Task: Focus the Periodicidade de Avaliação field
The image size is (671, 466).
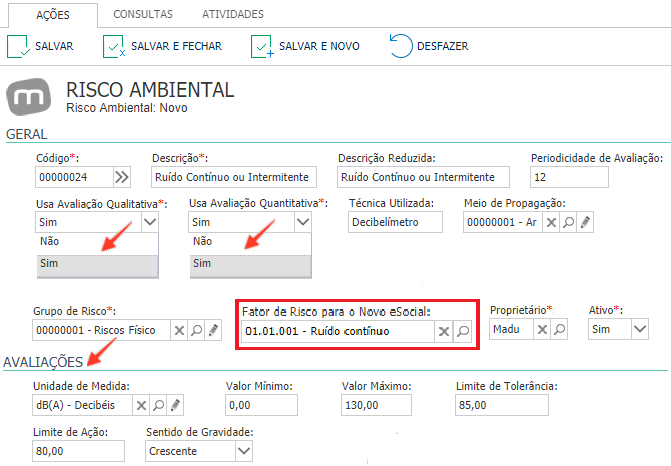Action: [x=569, y=177]
